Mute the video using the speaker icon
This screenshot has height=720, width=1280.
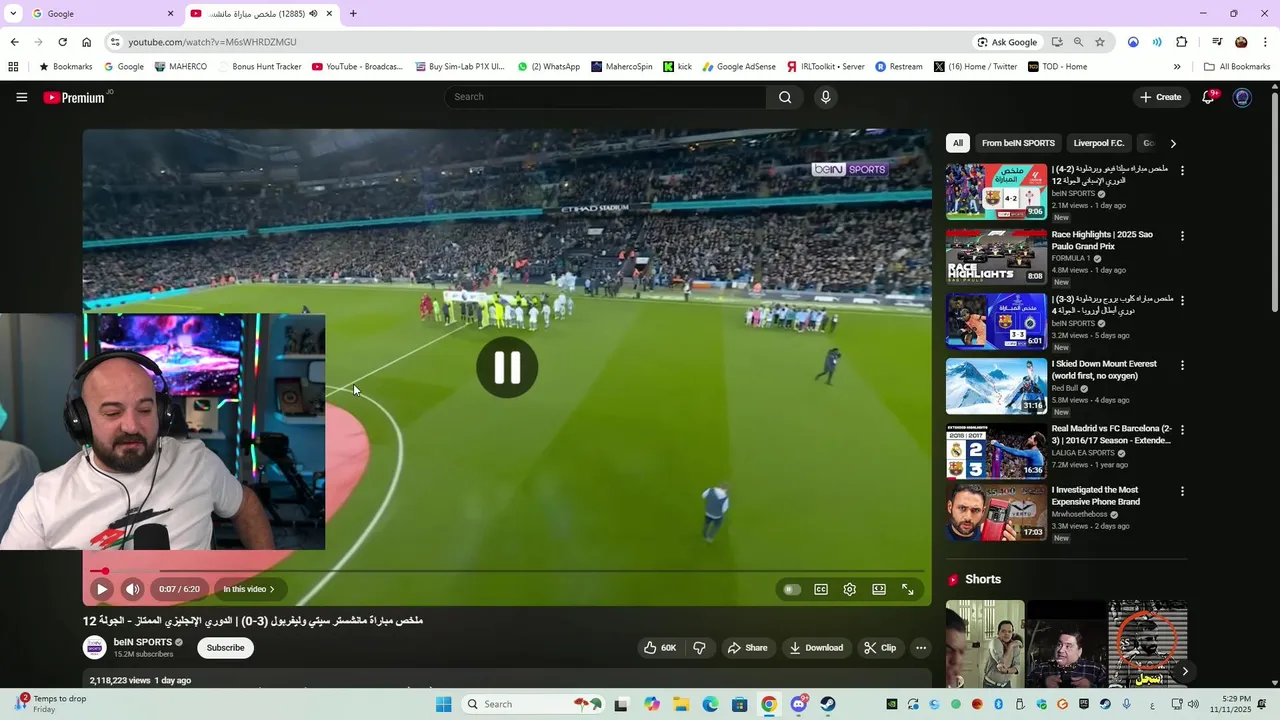[132, 589]
